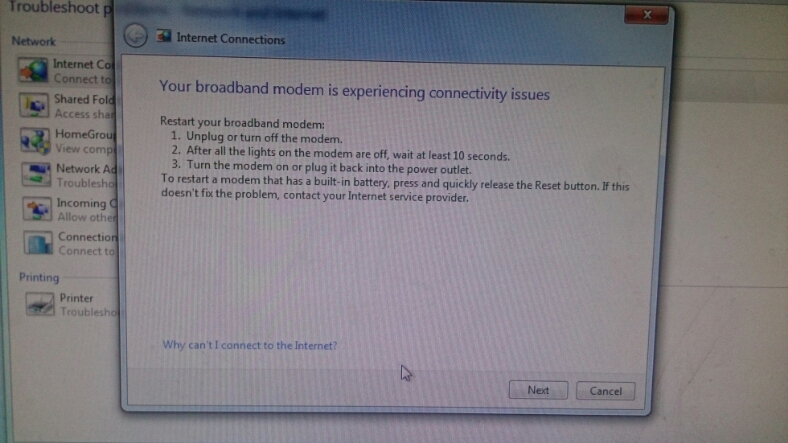
Task: Close the Internet Connections dialog
Action: (x=646, y=15)
